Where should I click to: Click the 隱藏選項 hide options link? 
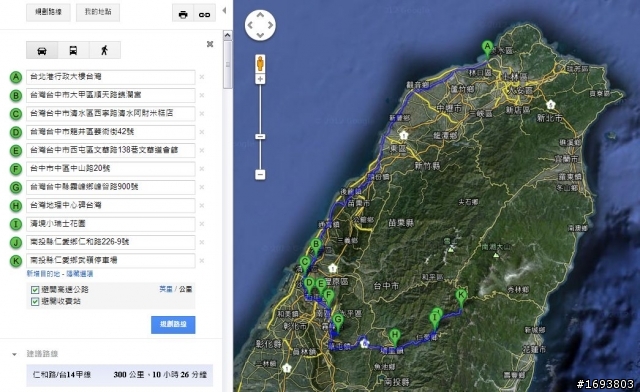(80, 274)
